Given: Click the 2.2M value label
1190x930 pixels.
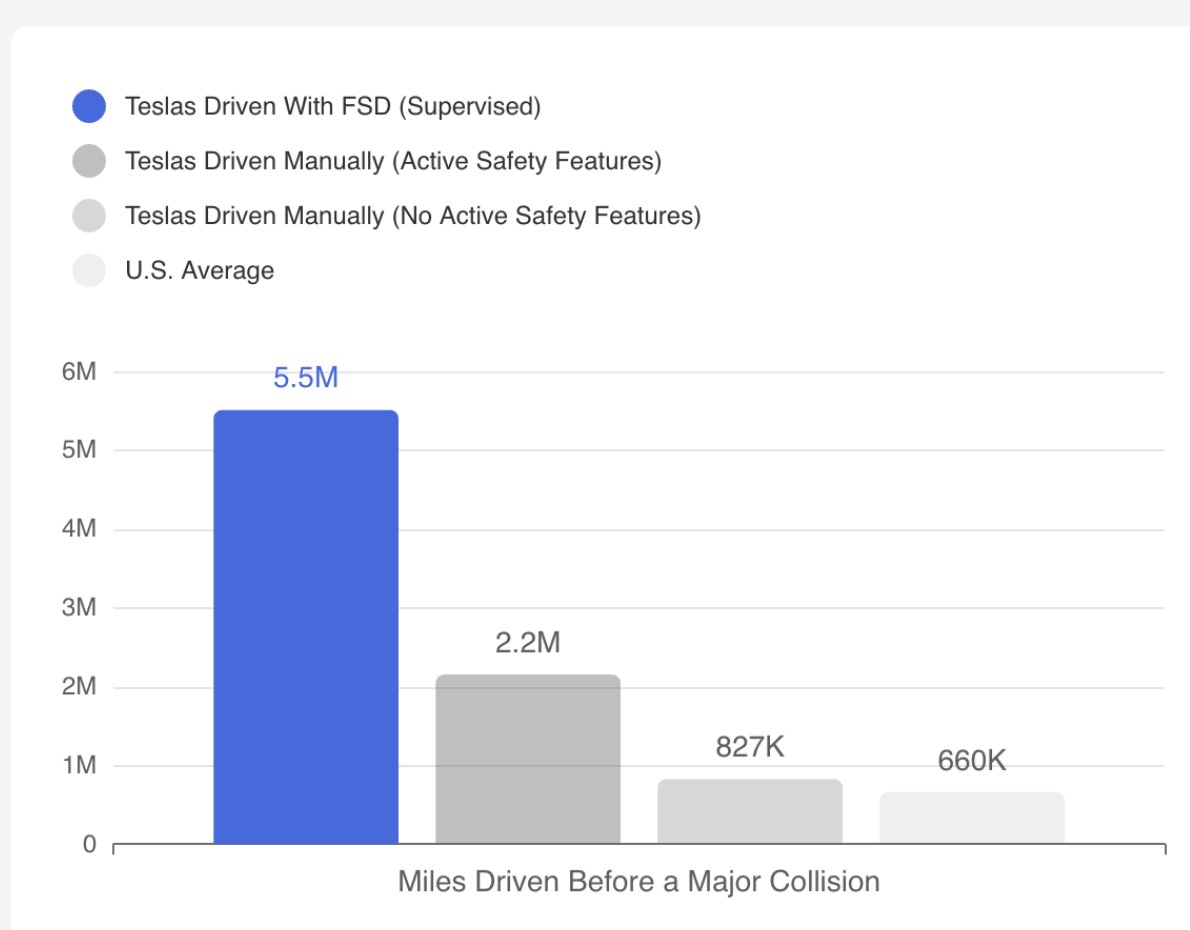Looking at the screenshot, I should [x=528, y=642].
